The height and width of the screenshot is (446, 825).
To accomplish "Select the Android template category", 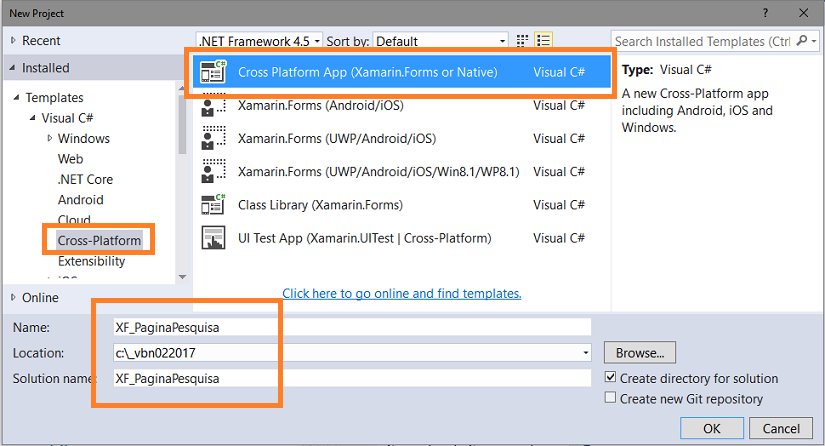I will pyautogui.click(x=81, y=200).
